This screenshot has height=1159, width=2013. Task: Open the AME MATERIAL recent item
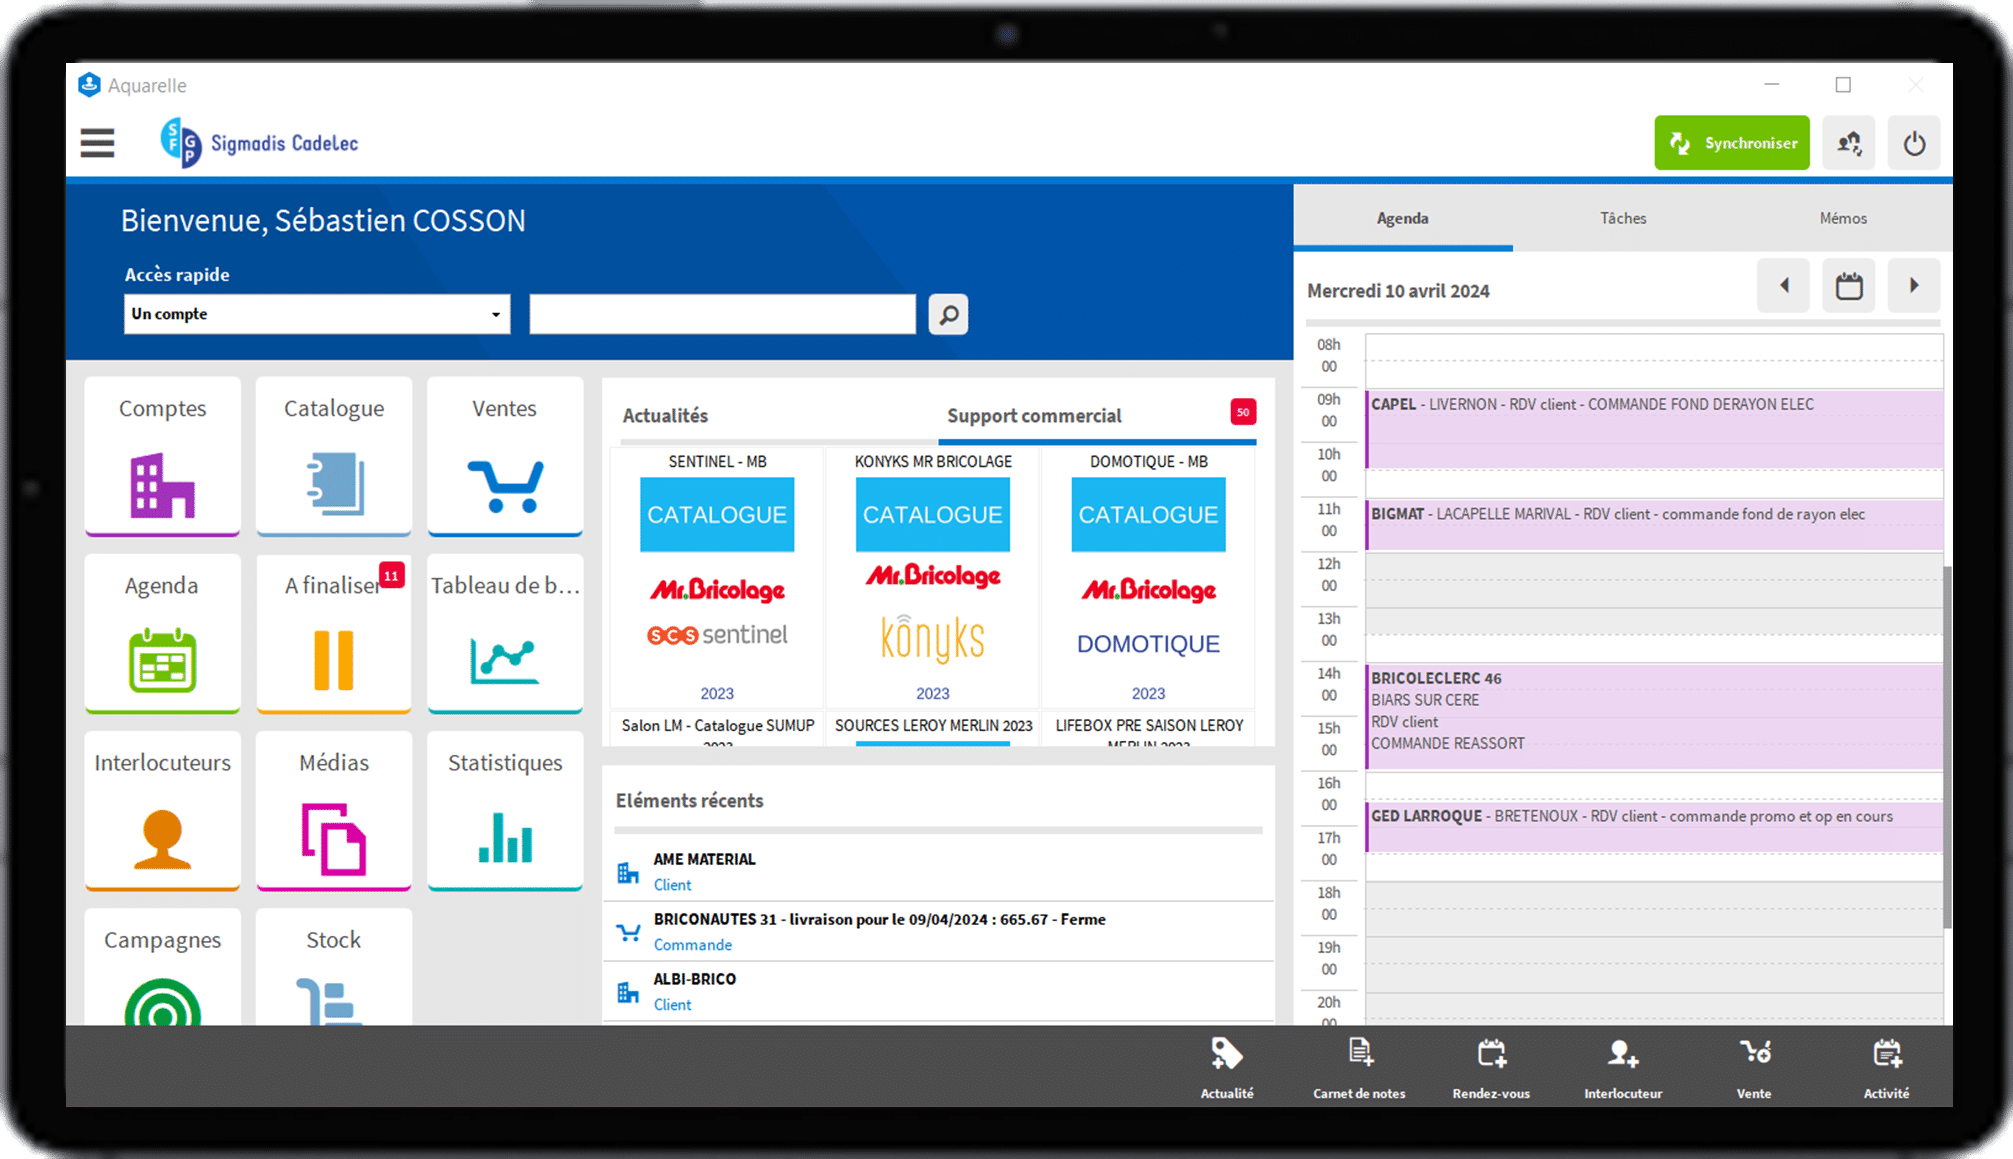click(938, 871)
